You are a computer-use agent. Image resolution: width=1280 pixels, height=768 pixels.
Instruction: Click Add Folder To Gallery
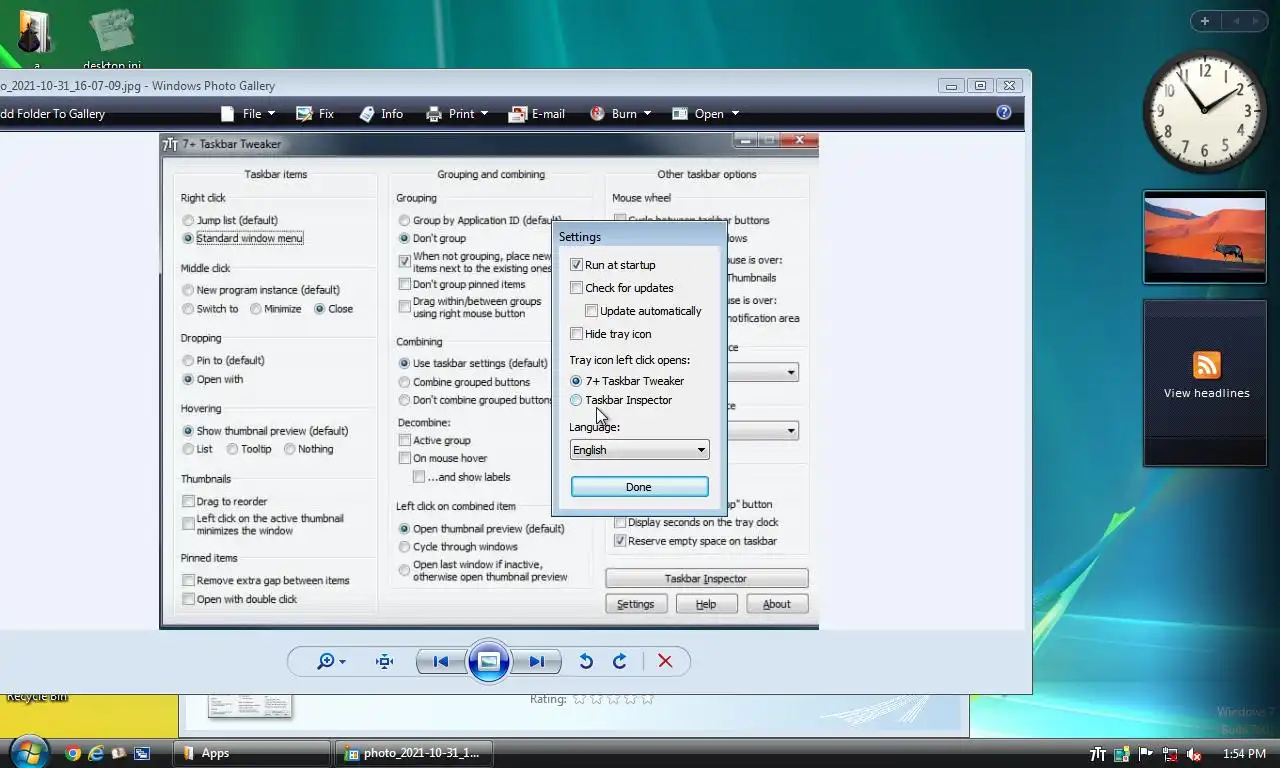coord(52,114)
